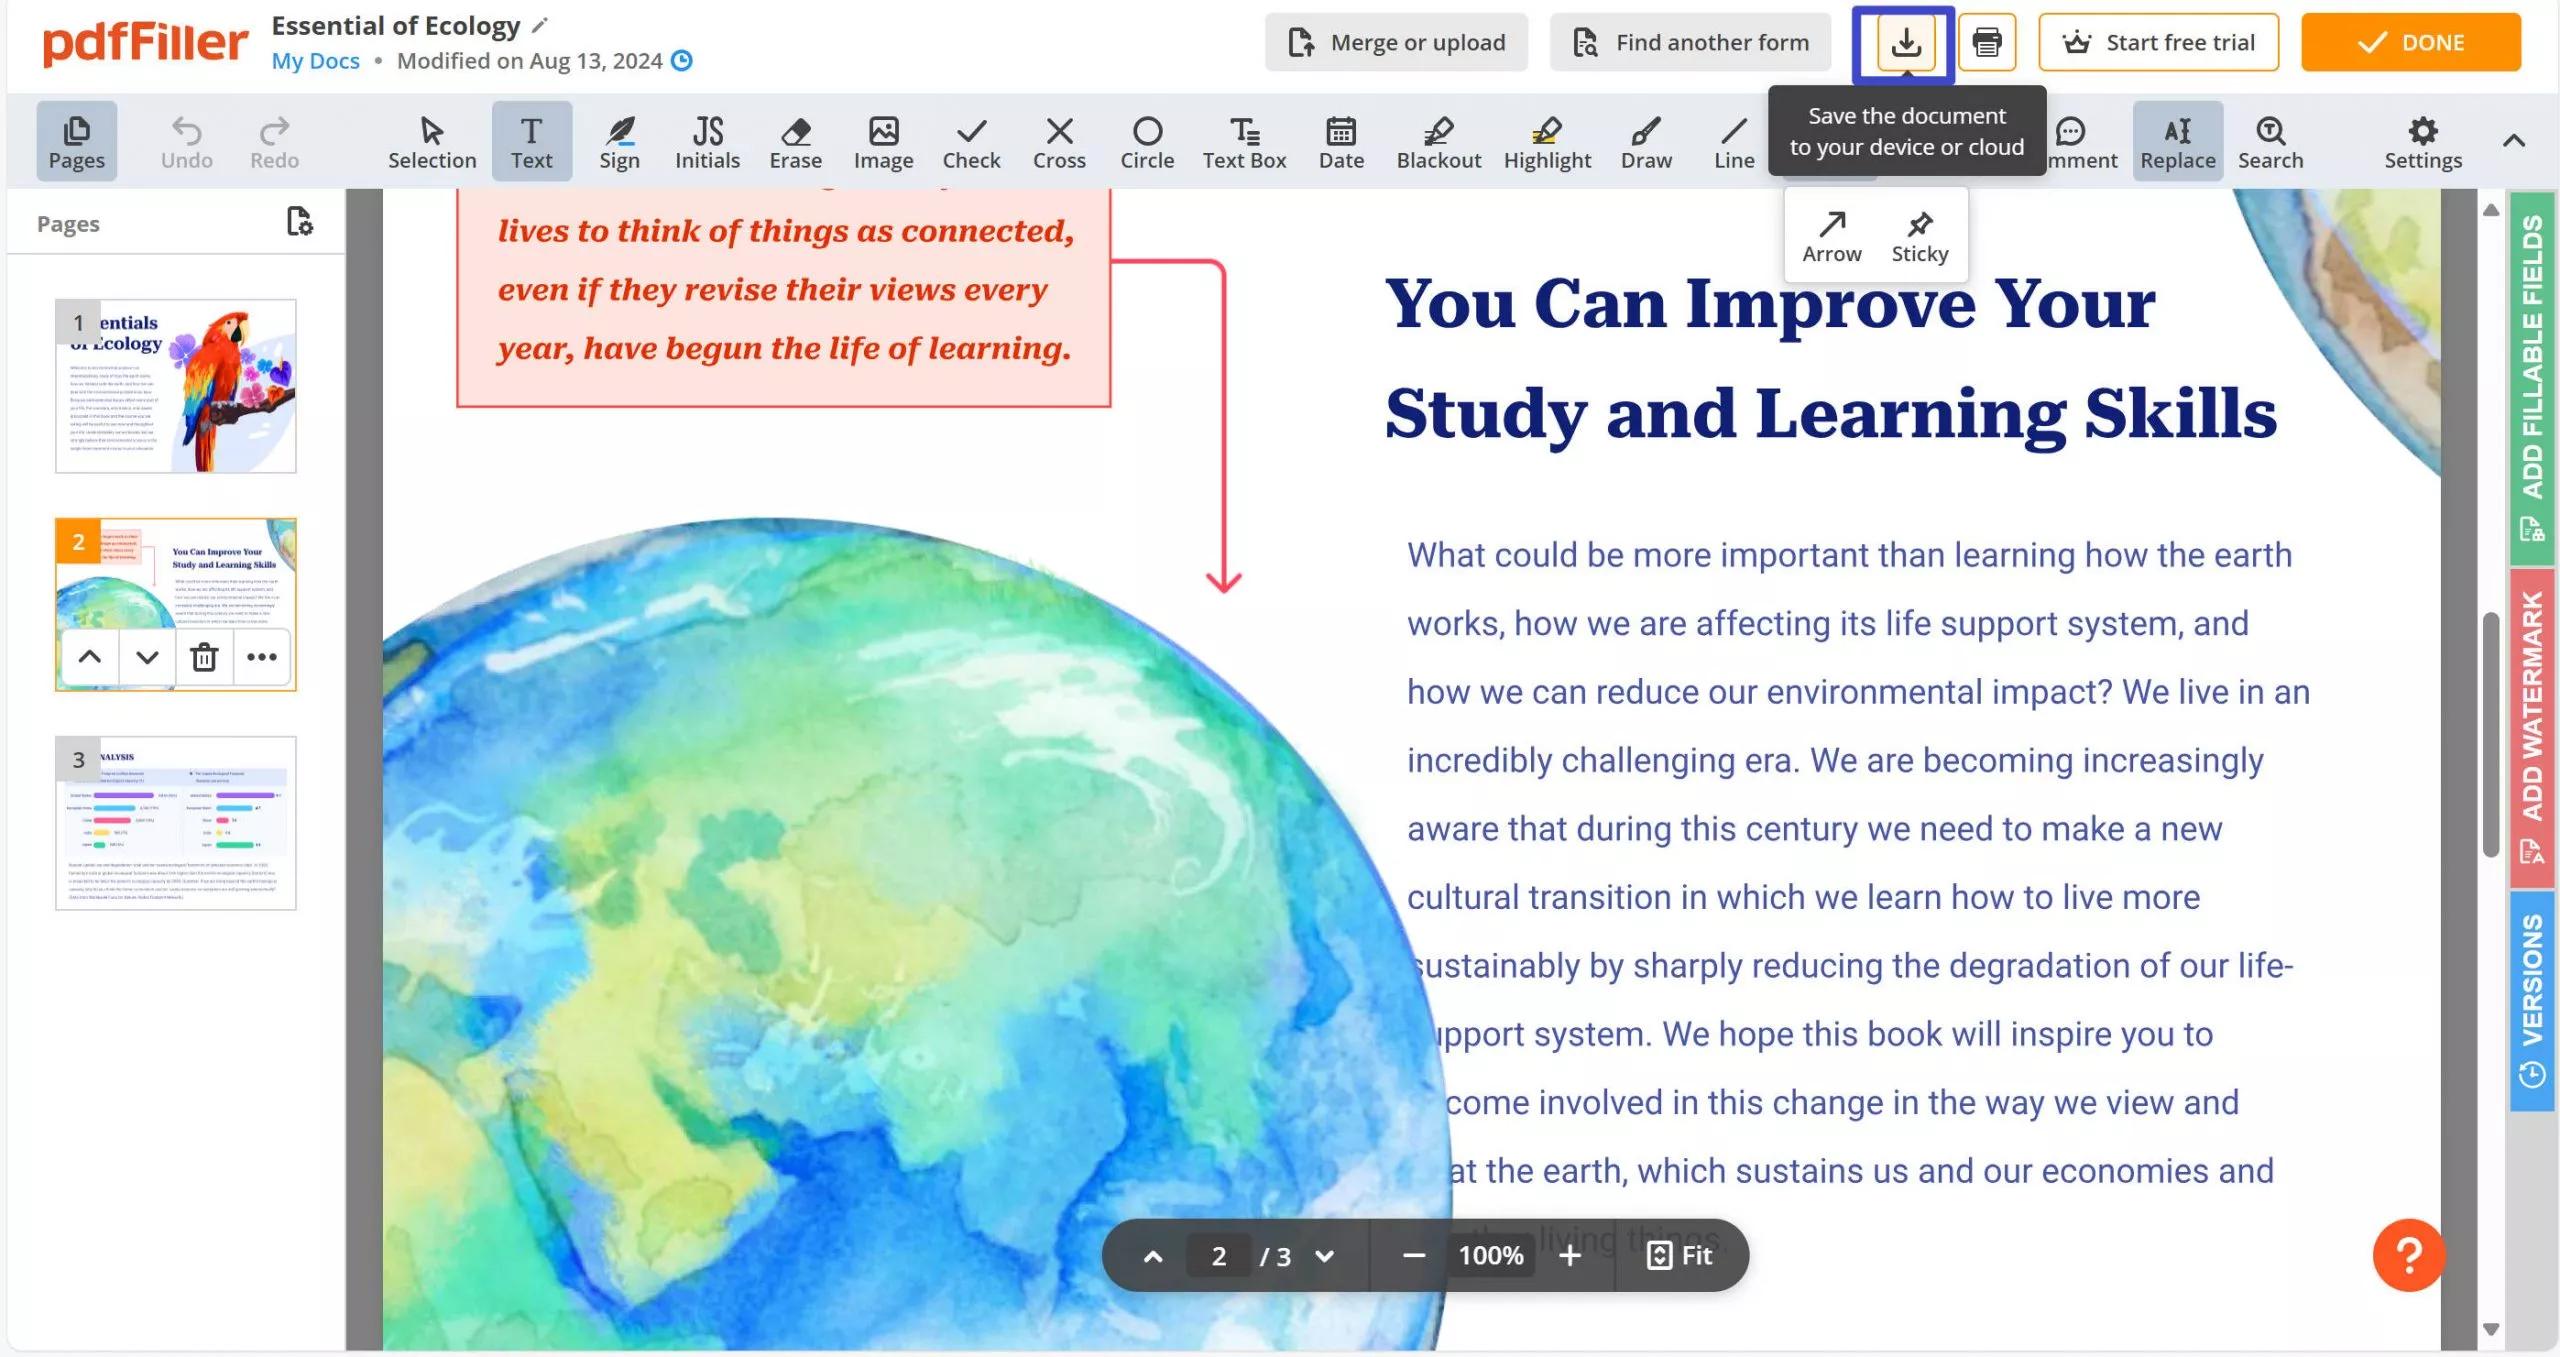Viewport: 2560px width, 1357px height.
Task: Select the Highlight tool
Action: [1546, 141]
